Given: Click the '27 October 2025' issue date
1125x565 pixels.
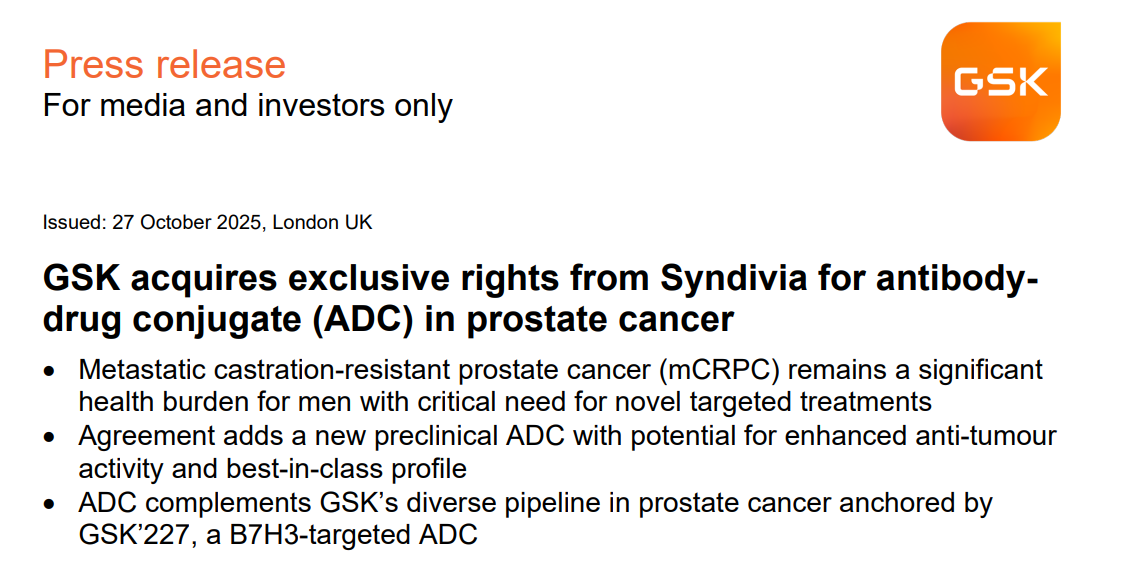Looking at the screenshot, I should (x=187, y=222).
